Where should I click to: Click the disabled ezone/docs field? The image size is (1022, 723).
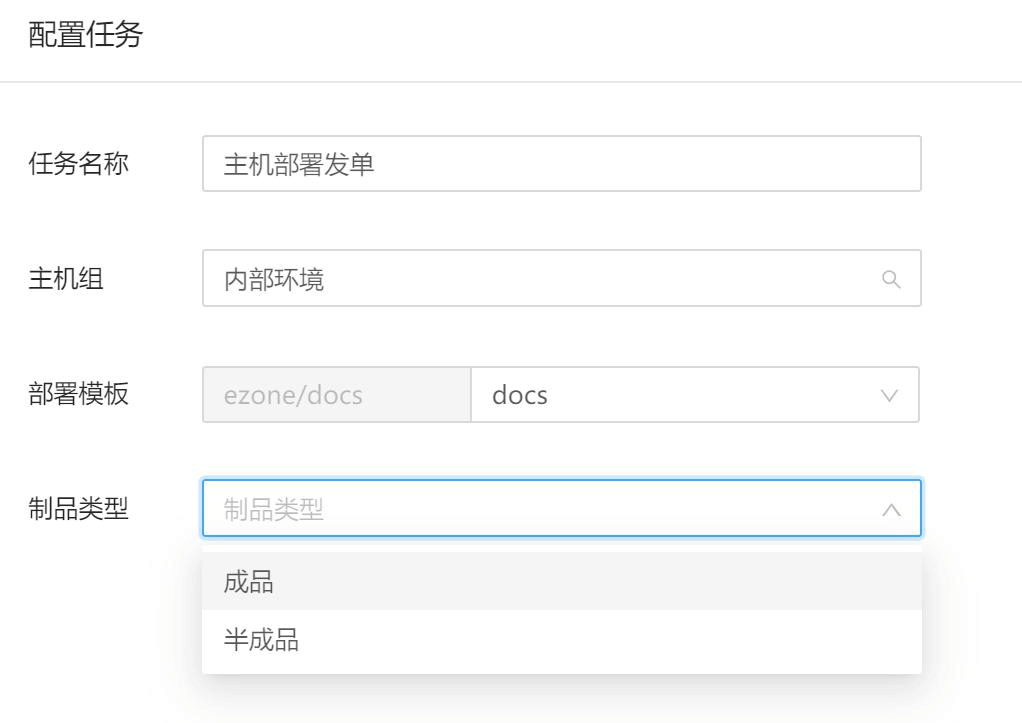coord(336,394)
